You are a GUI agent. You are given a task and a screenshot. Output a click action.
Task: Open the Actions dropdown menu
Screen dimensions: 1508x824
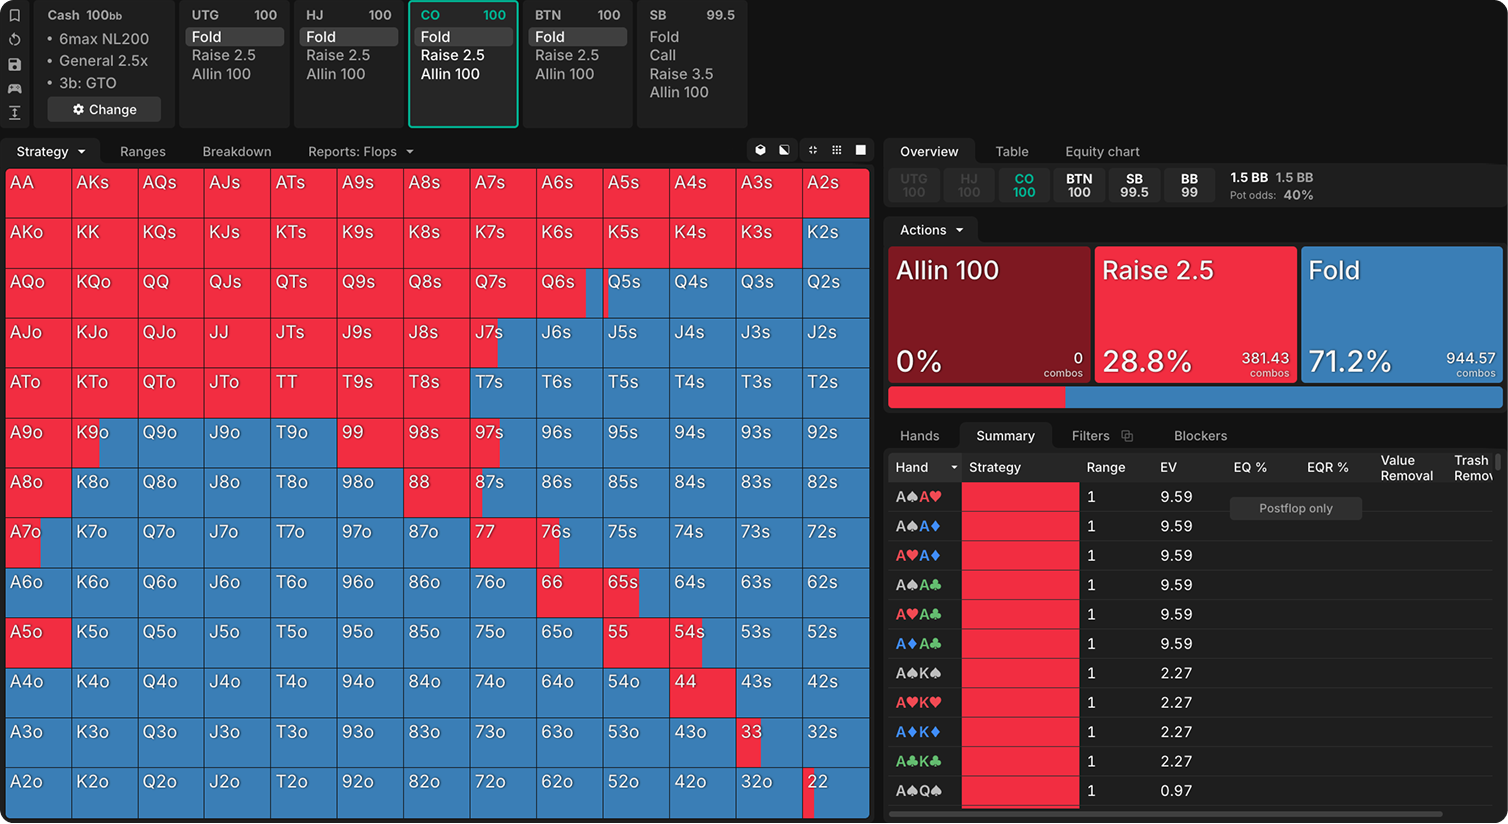click(x=932, y=230)
